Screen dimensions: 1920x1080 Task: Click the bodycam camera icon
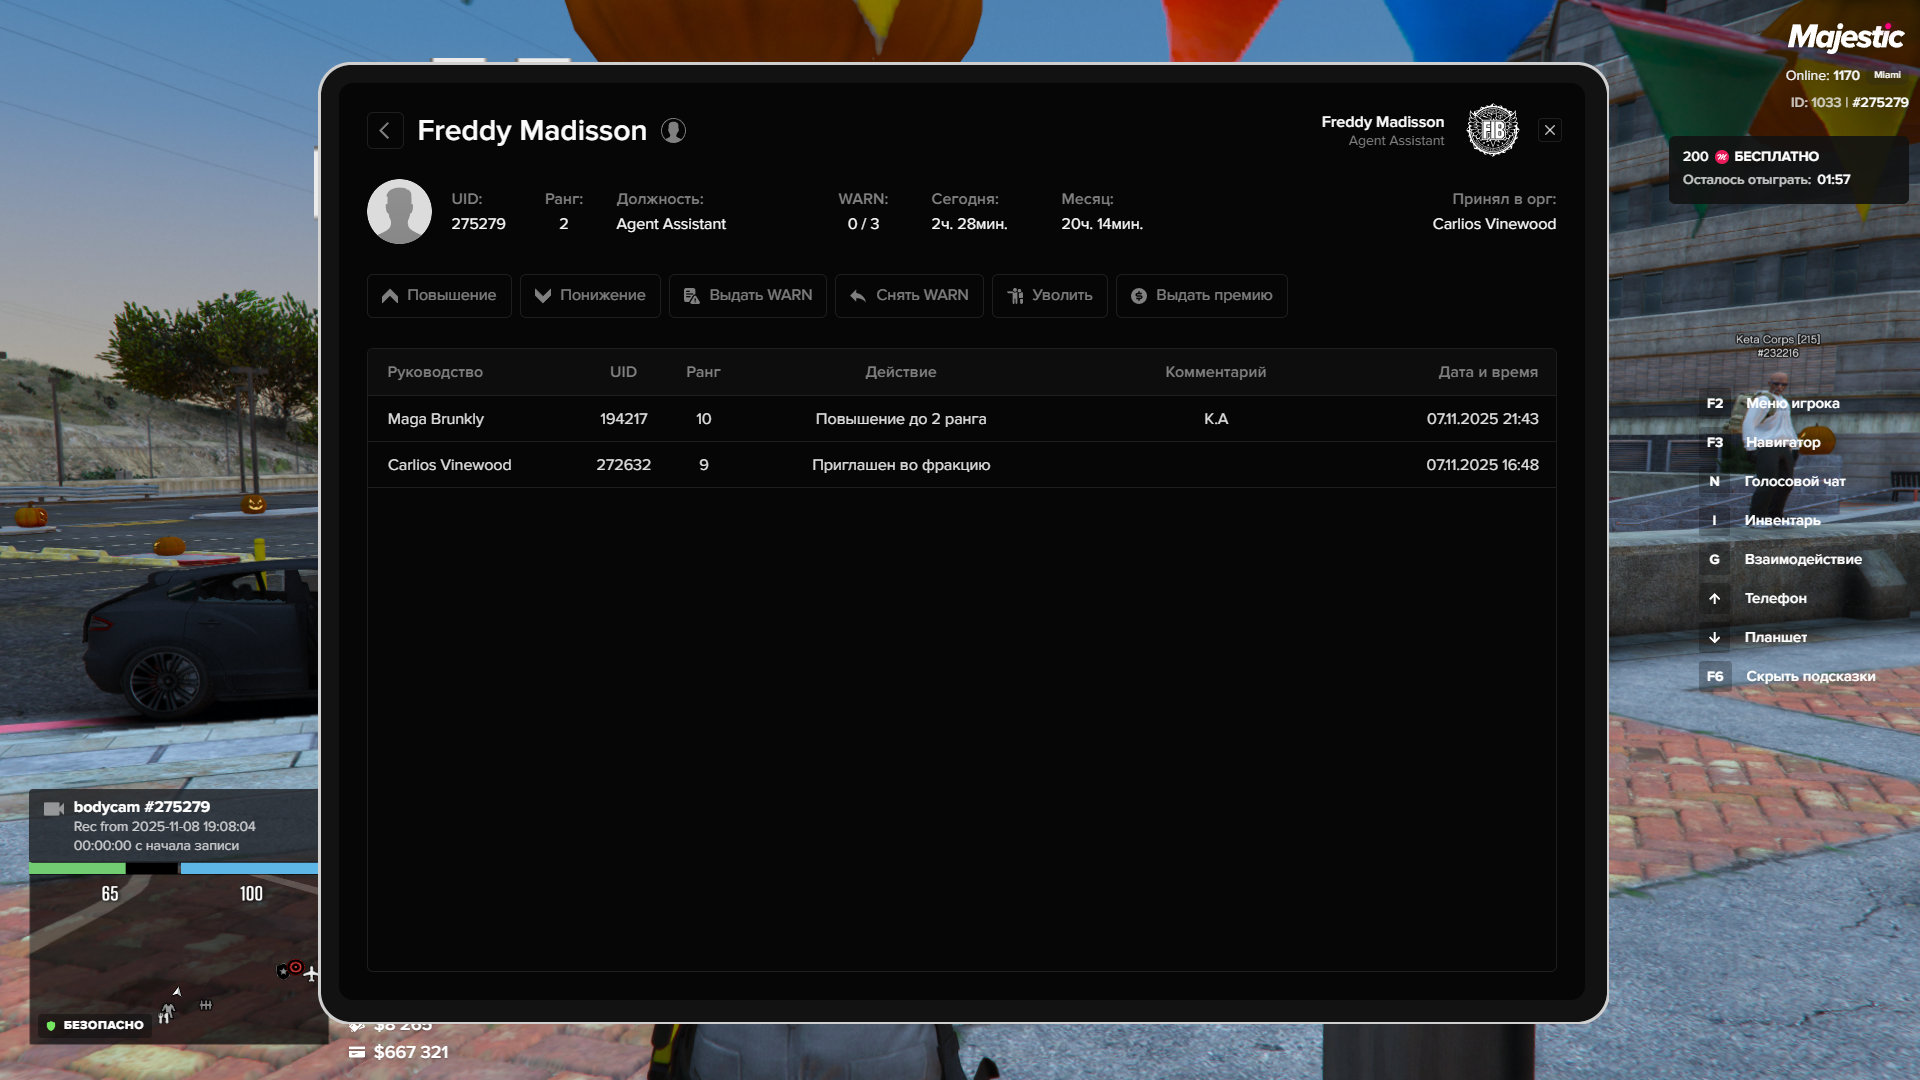54,808
